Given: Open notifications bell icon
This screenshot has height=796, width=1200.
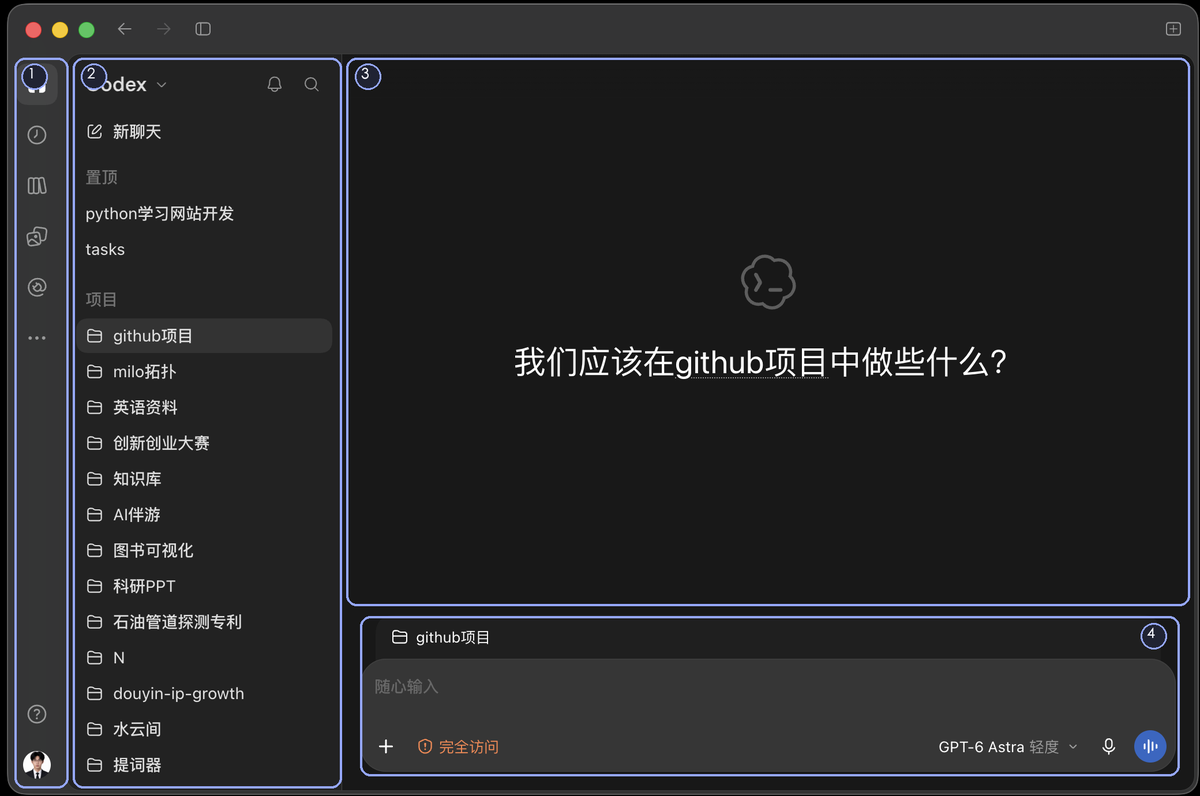Looking at the screenshot, I should (275, 85).
